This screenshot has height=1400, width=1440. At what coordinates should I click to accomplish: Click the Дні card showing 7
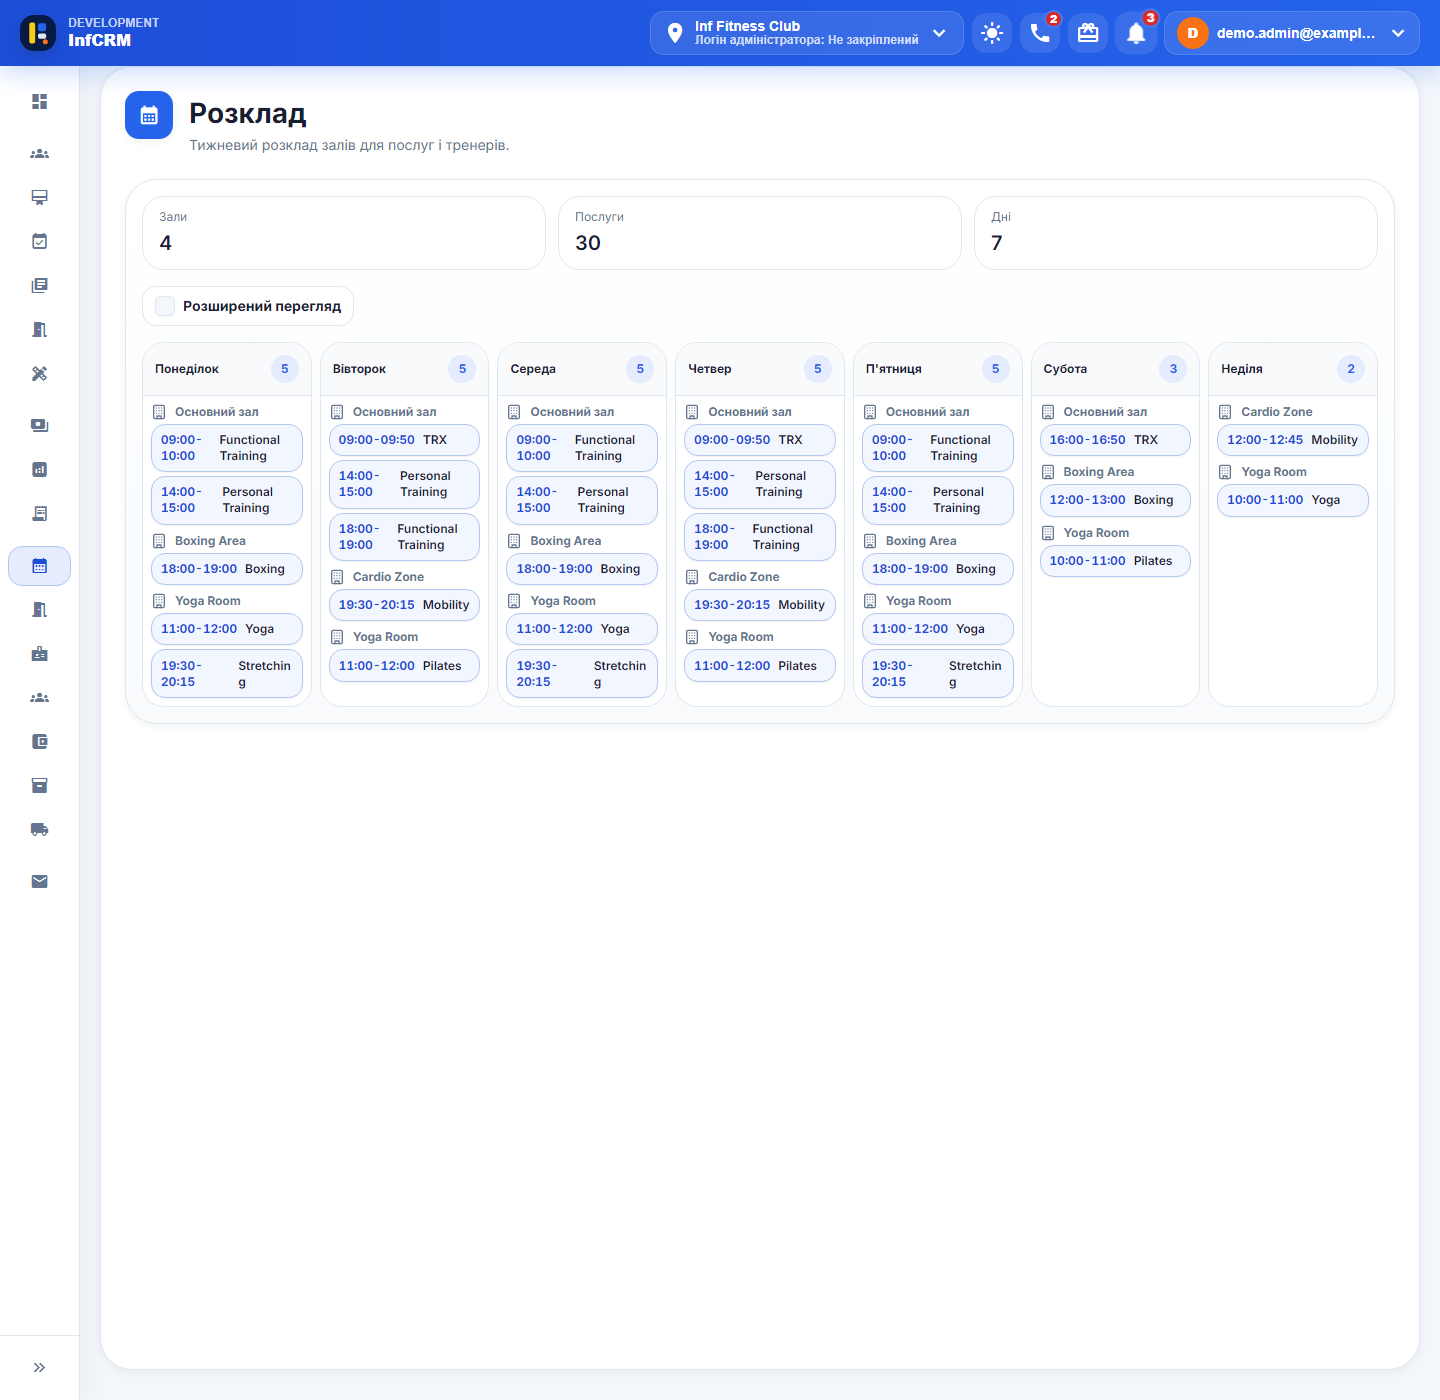coord(1176,233)
